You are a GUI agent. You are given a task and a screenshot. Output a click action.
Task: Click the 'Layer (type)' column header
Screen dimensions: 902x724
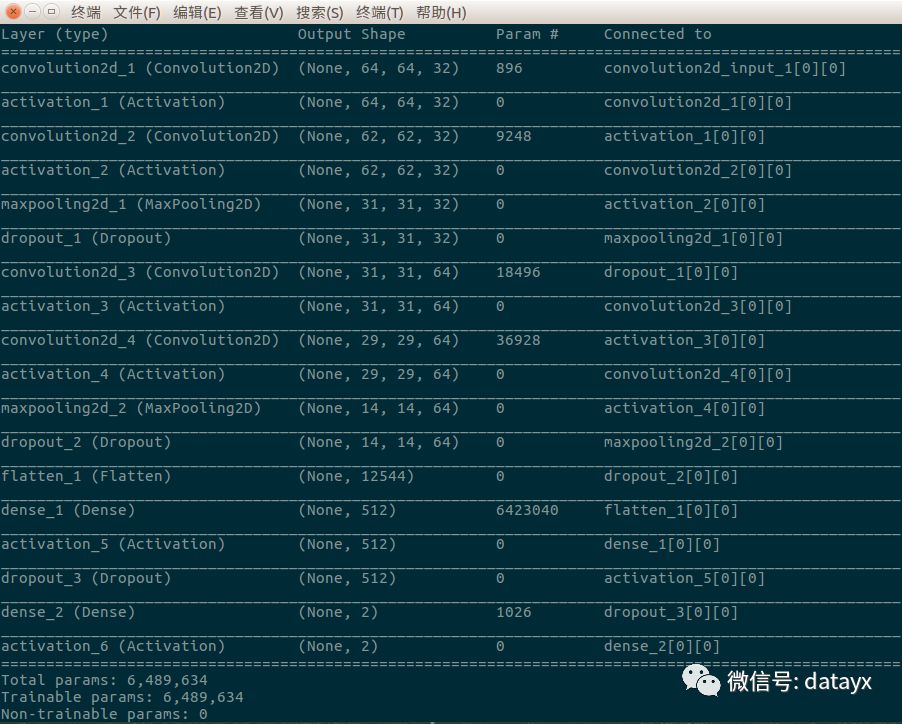55,35
